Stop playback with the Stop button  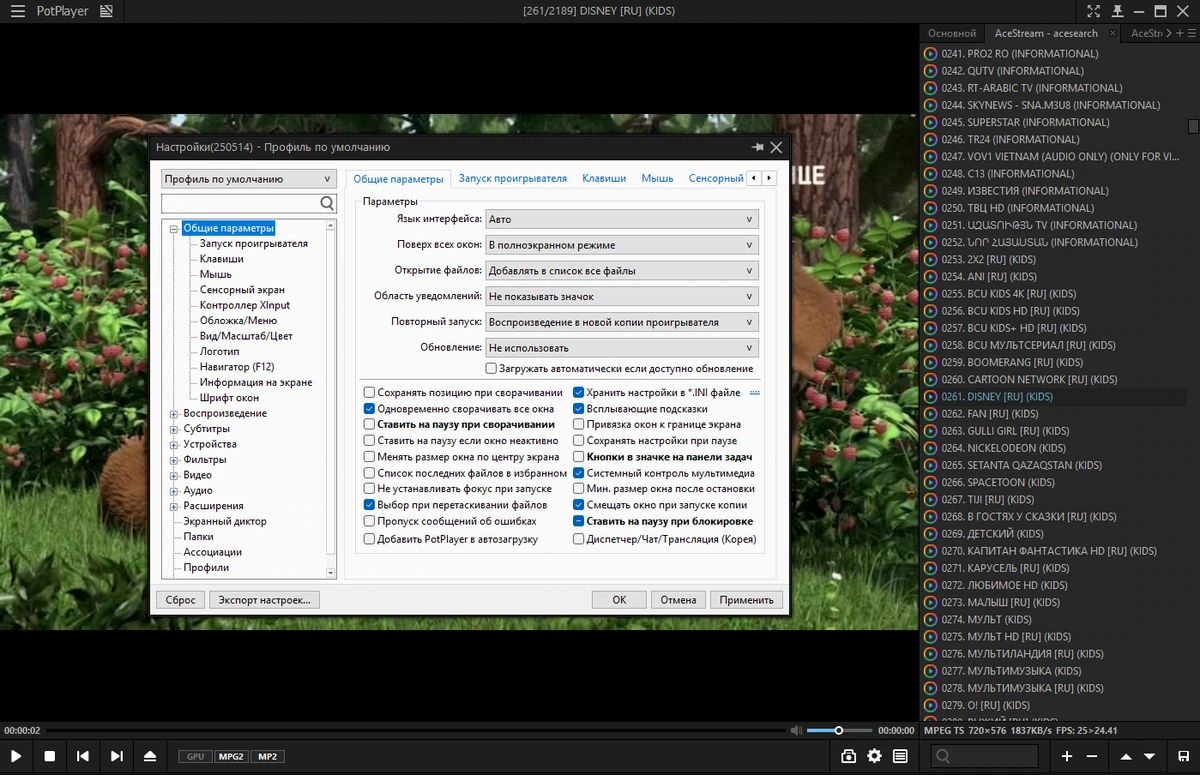tap(50, 756)
